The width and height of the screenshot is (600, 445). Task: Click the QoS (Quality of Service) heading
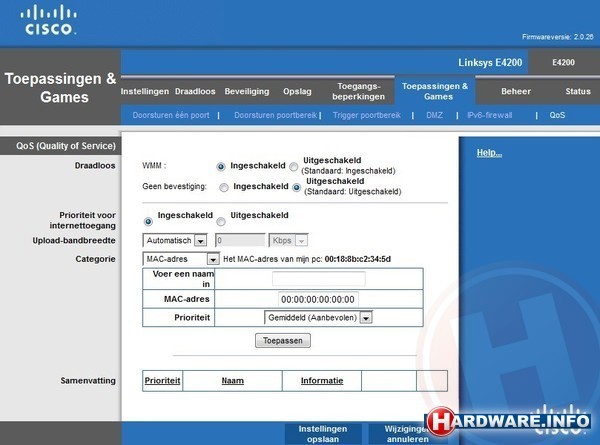coord(66,146)
